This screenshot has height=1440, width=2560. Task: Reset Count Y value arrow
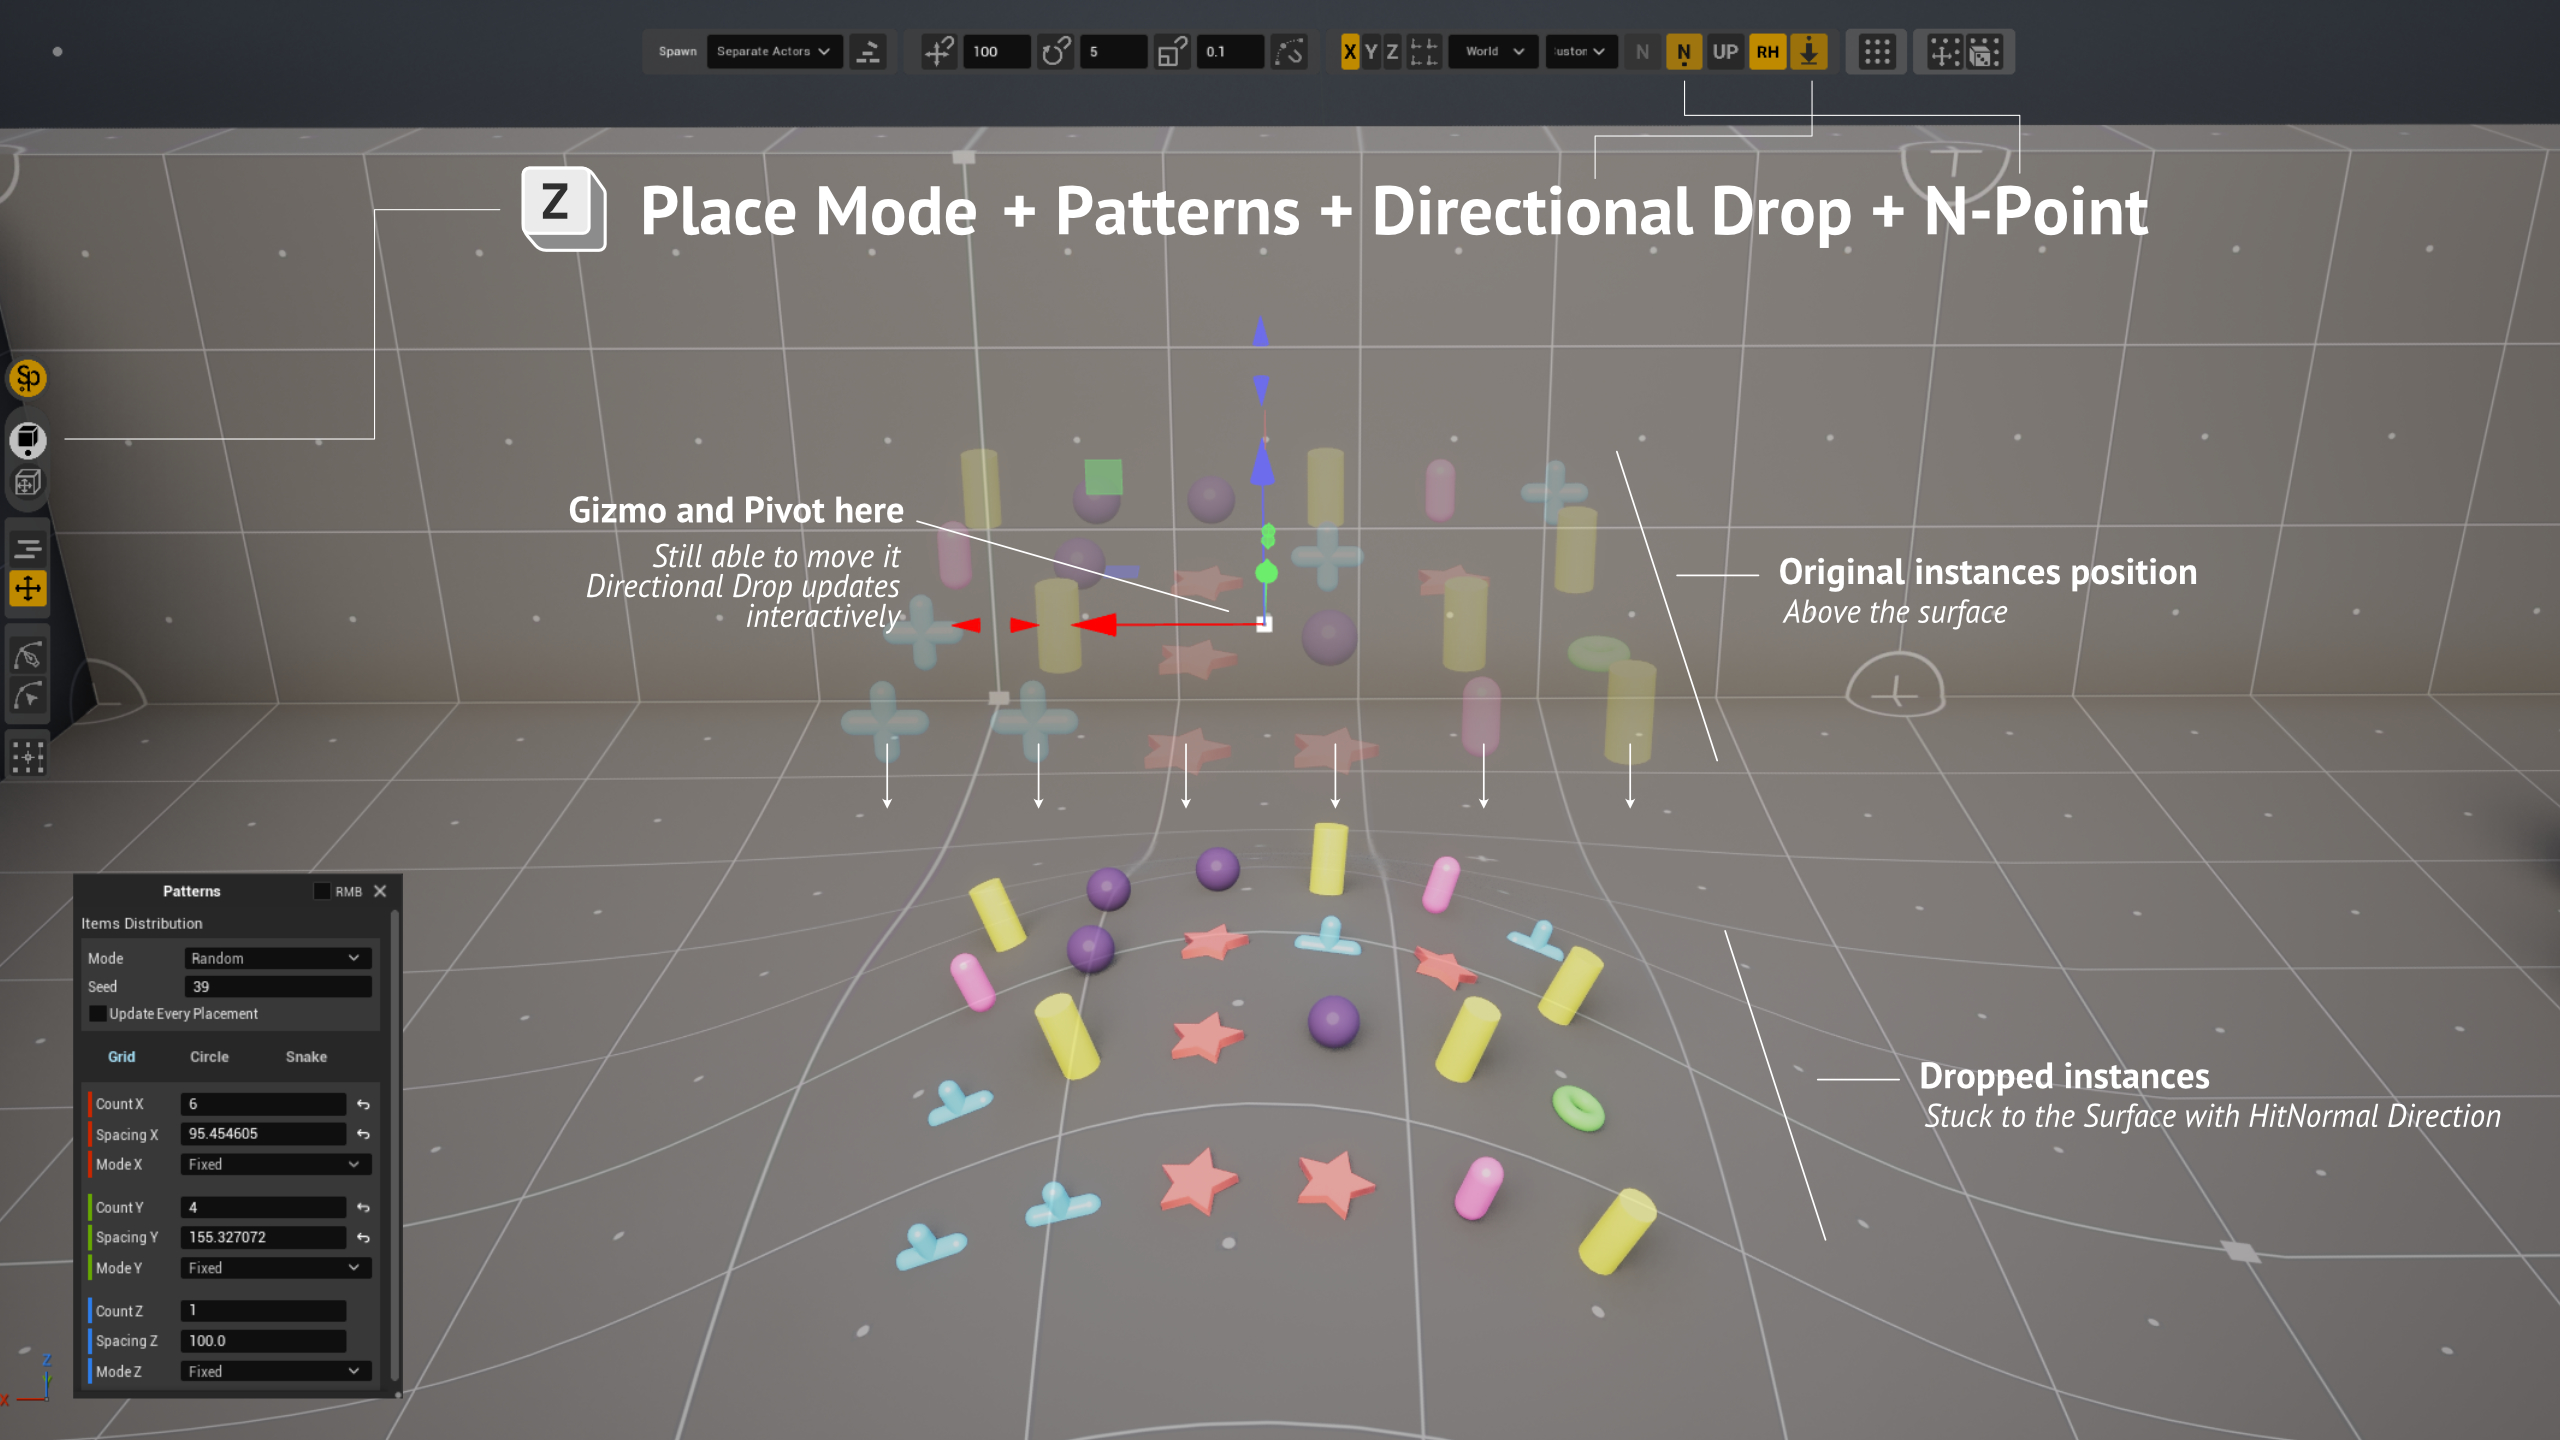point(363,1207)
